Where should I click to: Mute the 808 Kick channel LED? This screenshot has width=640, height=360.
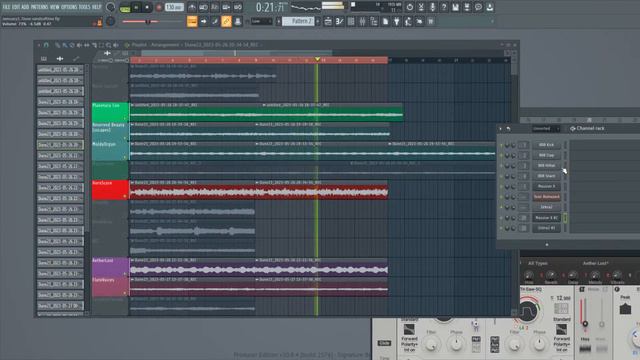click(x=501, y=145)
